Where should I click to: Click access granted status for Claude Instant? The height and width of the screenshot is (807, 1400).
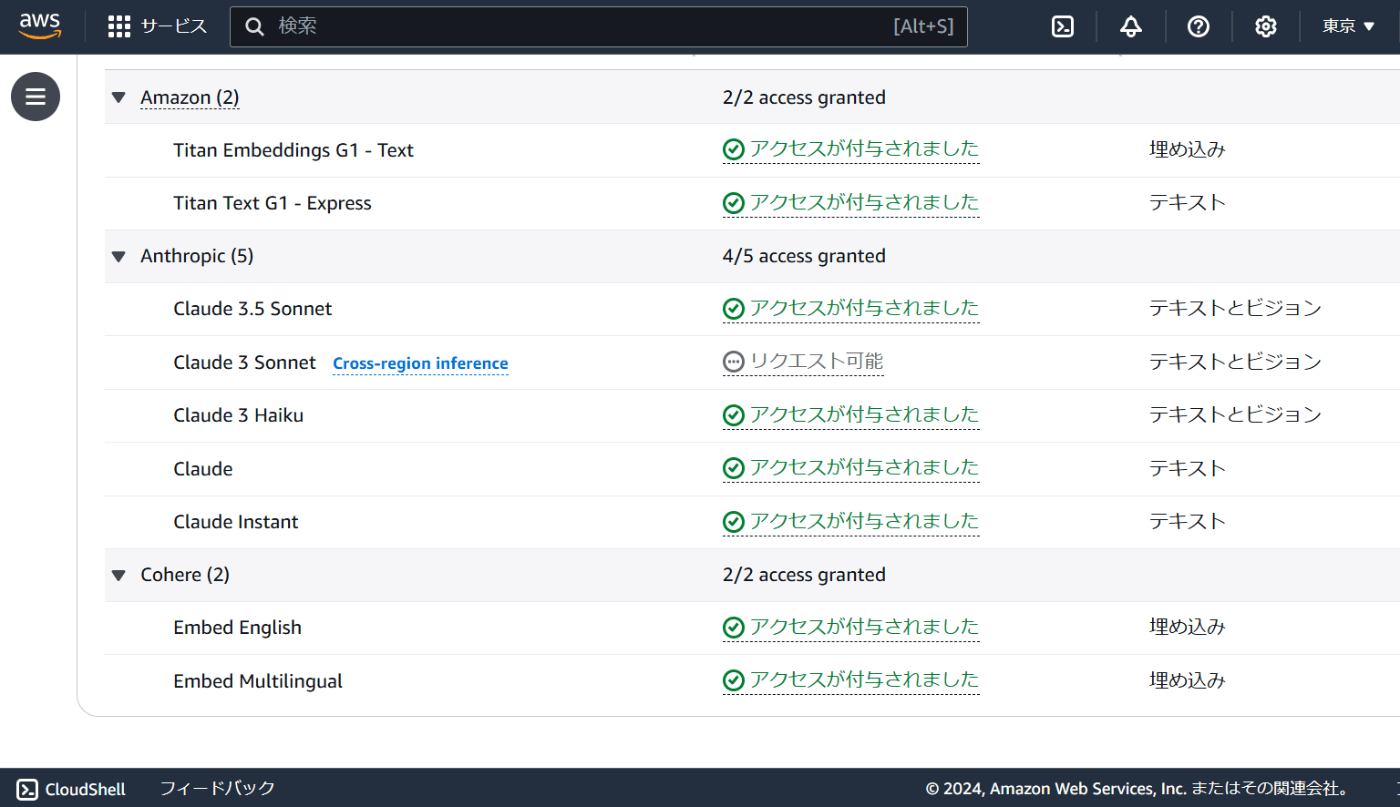coord(851,522)
